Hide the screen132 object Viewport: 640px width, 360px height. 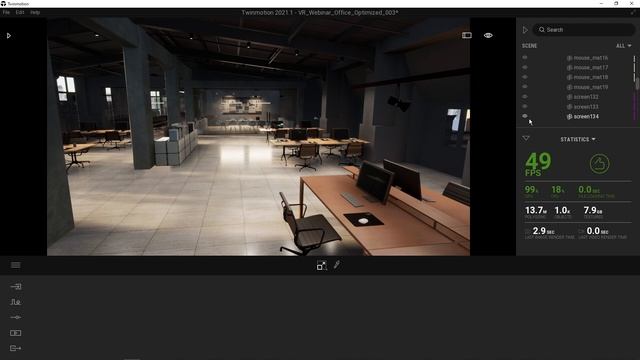click(525, 97)
